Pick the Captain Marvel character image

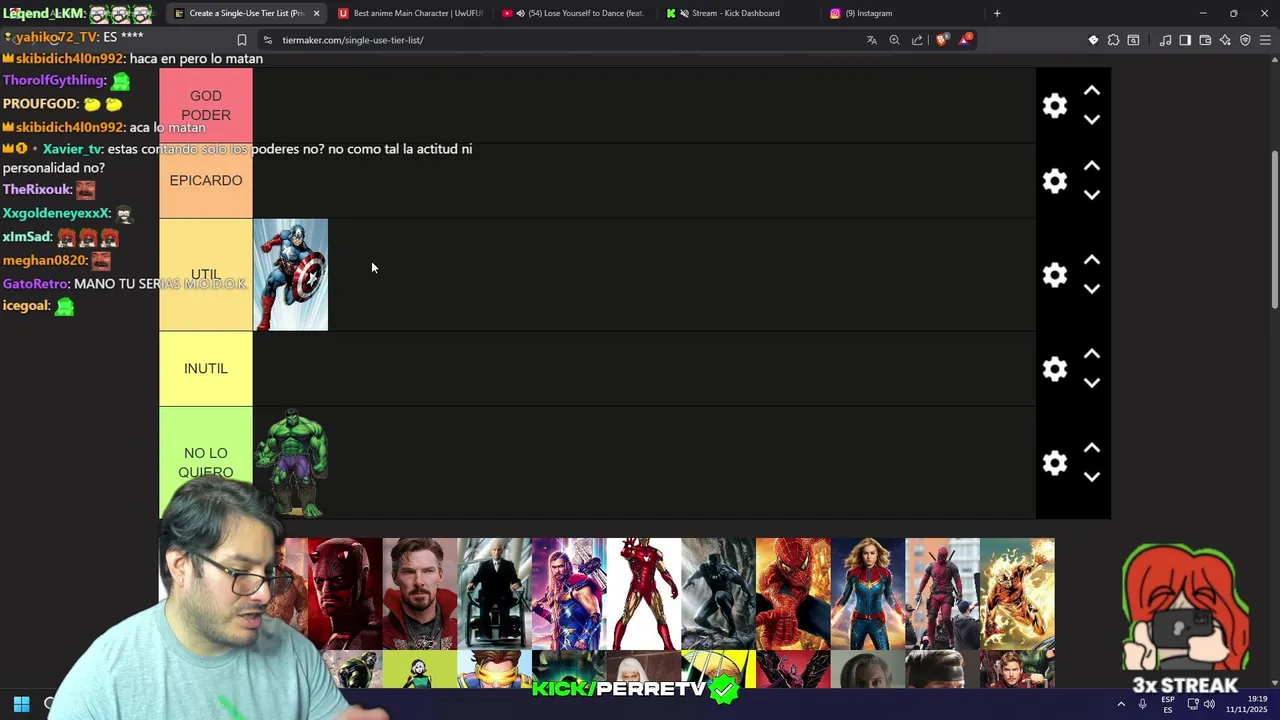pyautogui.click(x=868, y=594)
